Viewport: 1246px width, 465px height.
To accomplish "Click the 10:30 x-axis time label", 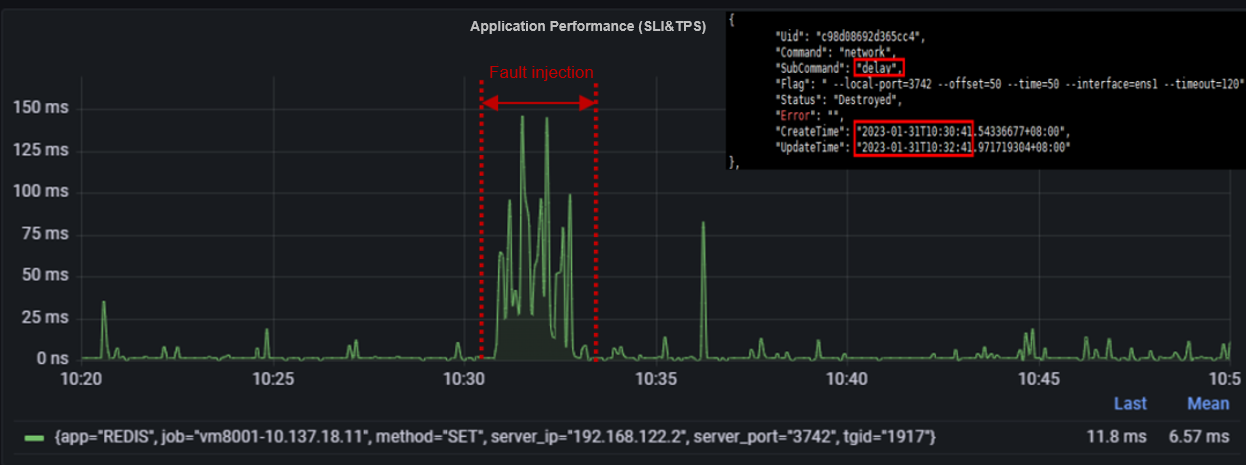I will [x=463, y=380].
